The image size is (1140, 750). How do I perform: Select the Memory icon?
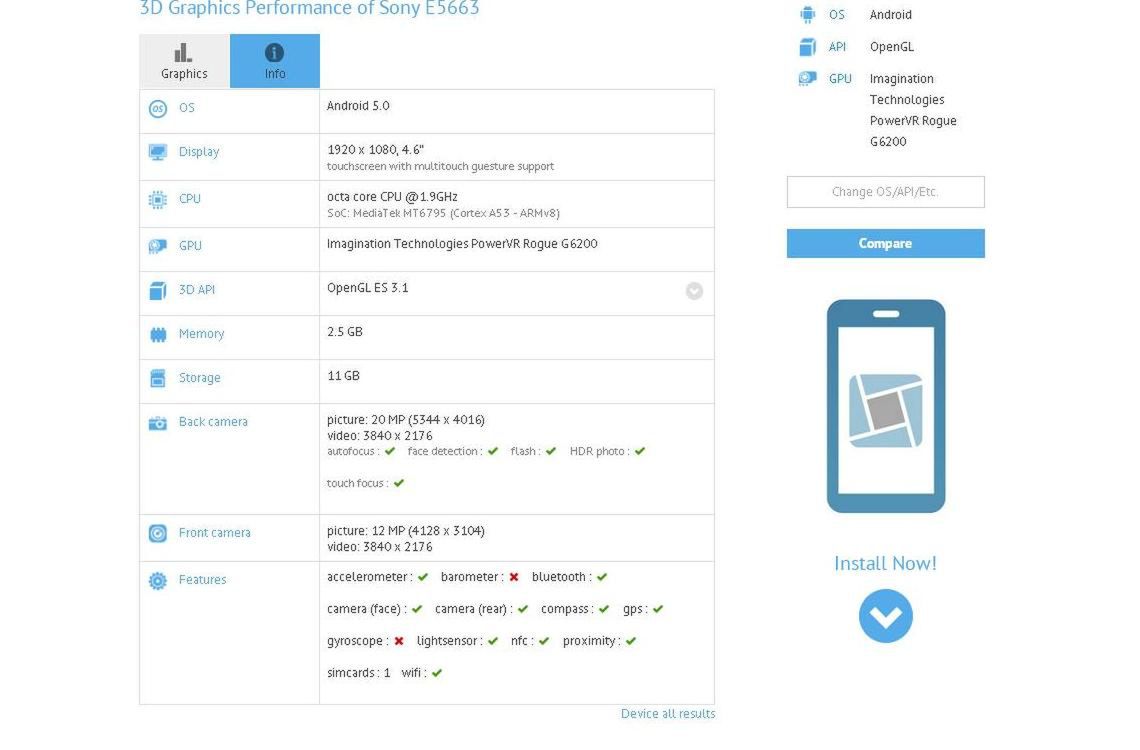[158, 333]
